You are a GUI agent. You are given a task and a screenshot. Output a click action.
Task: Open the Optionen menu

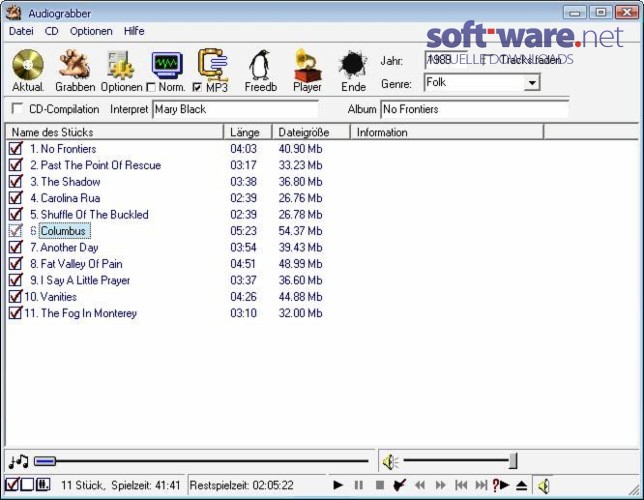coord(91,31)
